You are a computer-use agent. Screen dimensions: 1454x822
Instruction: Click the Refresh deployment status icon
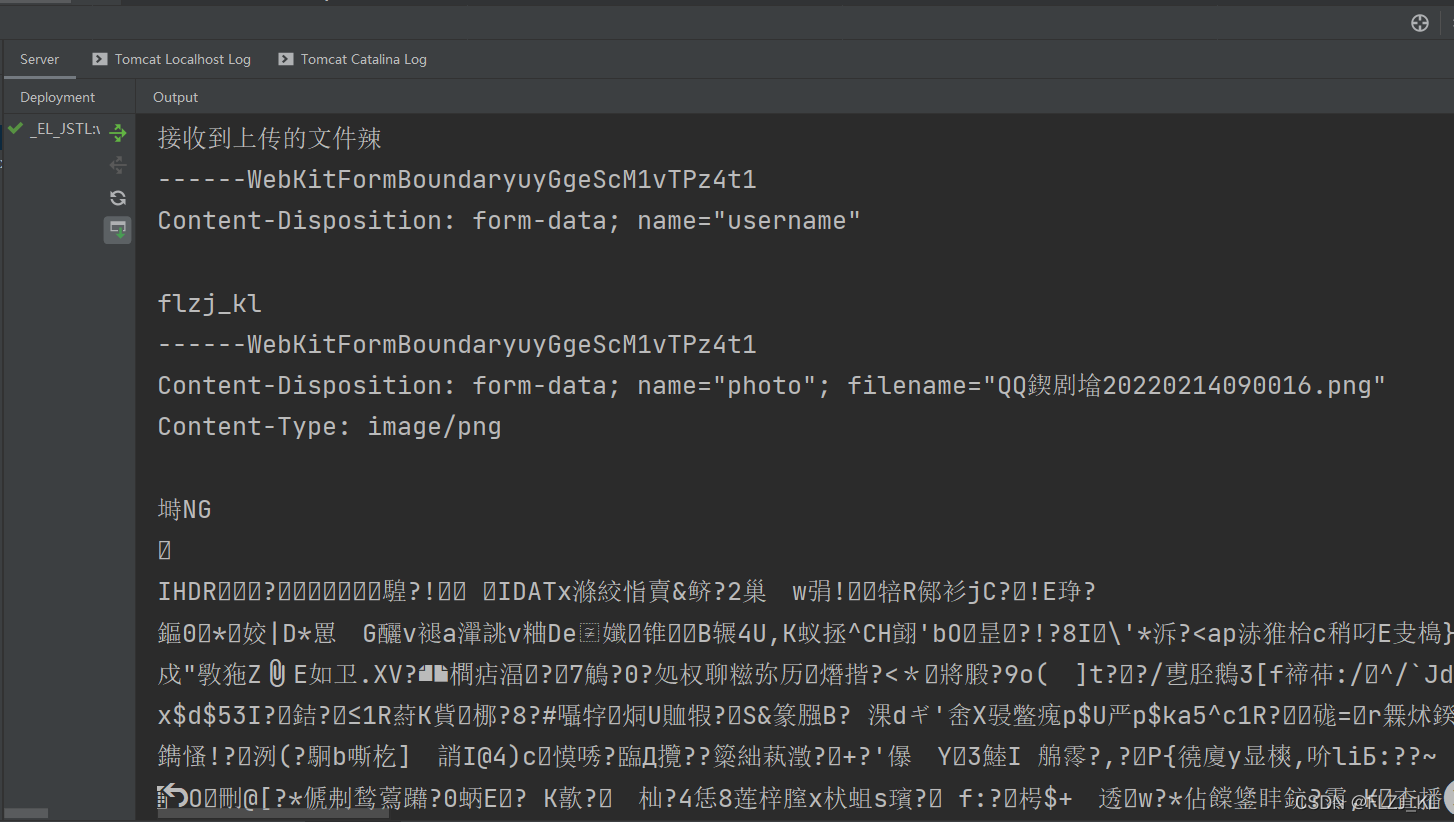pos(118,198)
